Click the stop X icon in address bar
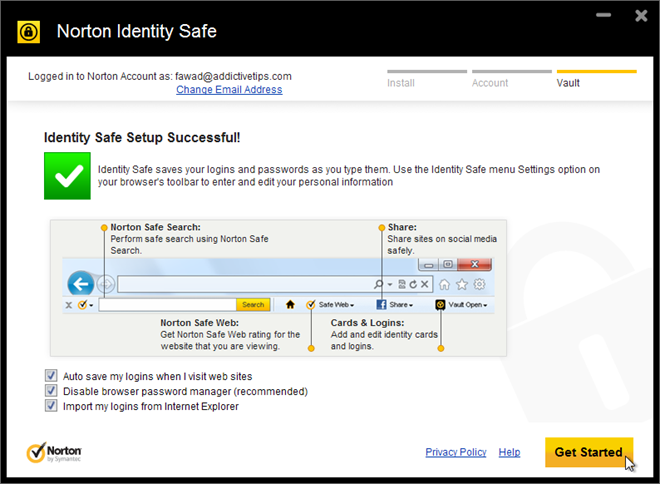The height and width of the screenshot is (484, 660). coord(425,285)
